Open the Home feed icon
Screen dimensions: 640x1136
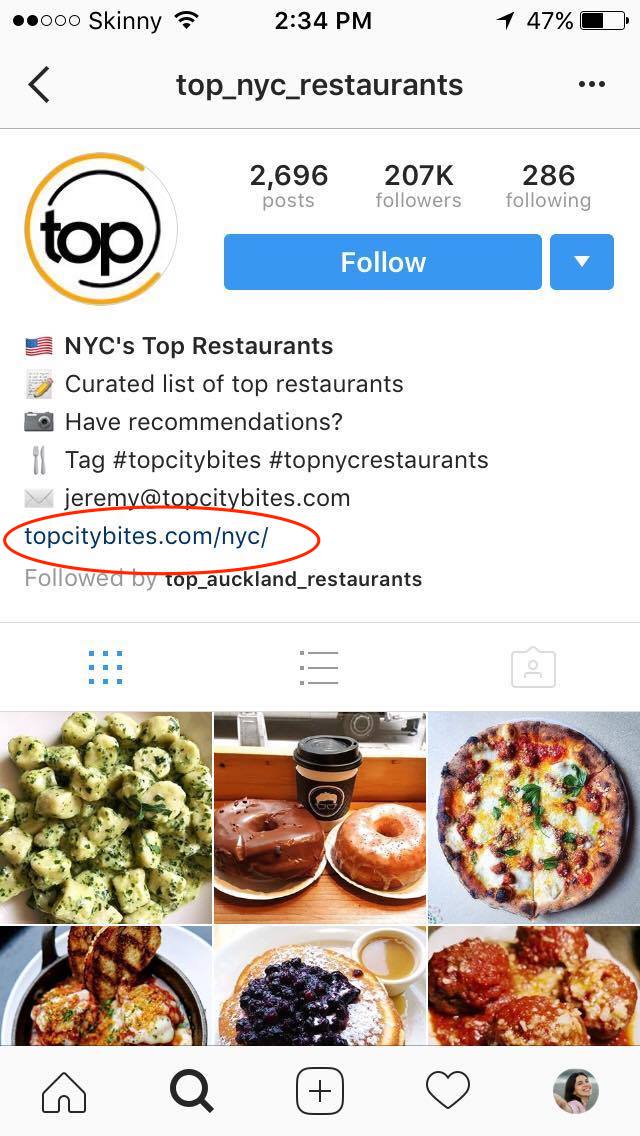[x=65, y=1090]
